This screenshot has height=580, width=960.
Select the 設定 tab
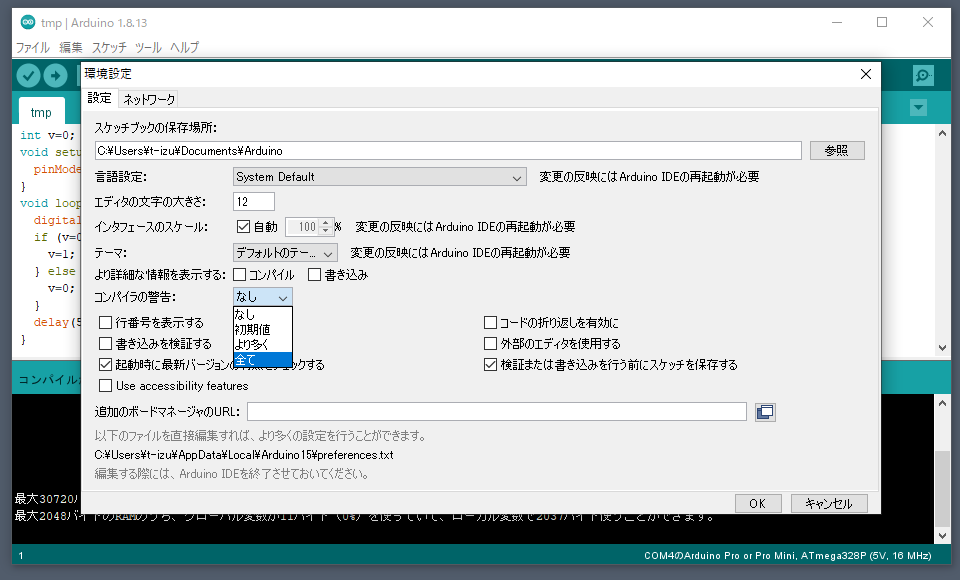[99, 98]
